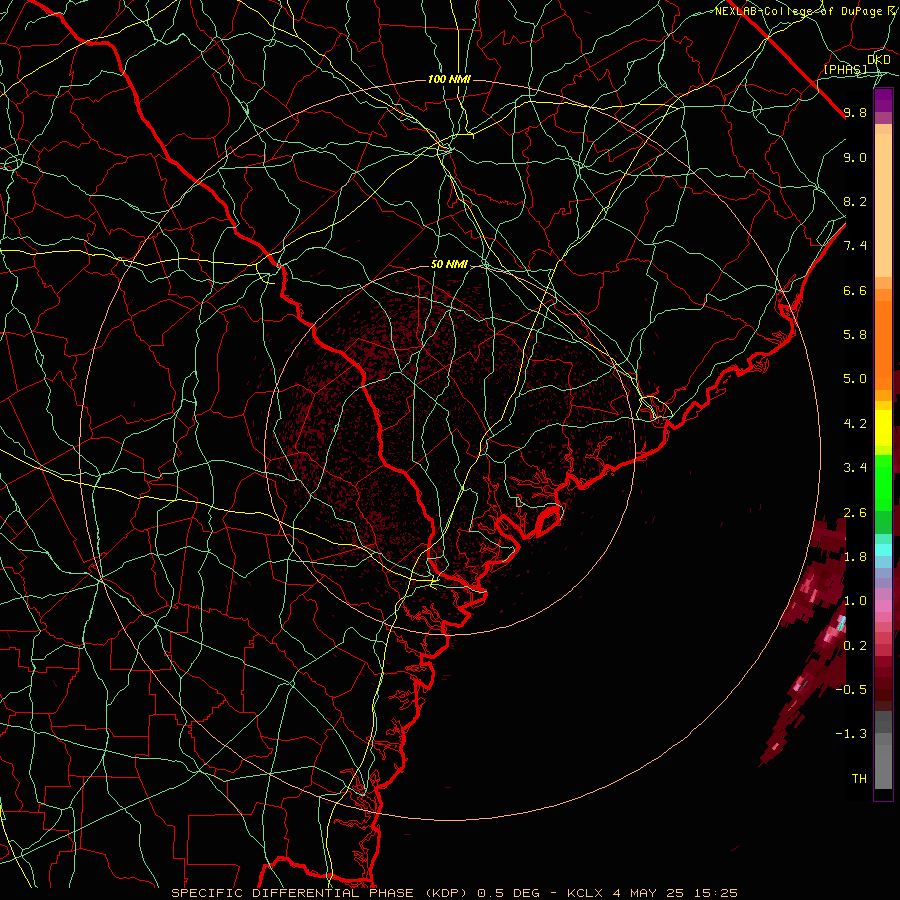Click the "50 NMI" range ring label
The height and width of the screenshot is (900, 900).
(x=449, y=265)
